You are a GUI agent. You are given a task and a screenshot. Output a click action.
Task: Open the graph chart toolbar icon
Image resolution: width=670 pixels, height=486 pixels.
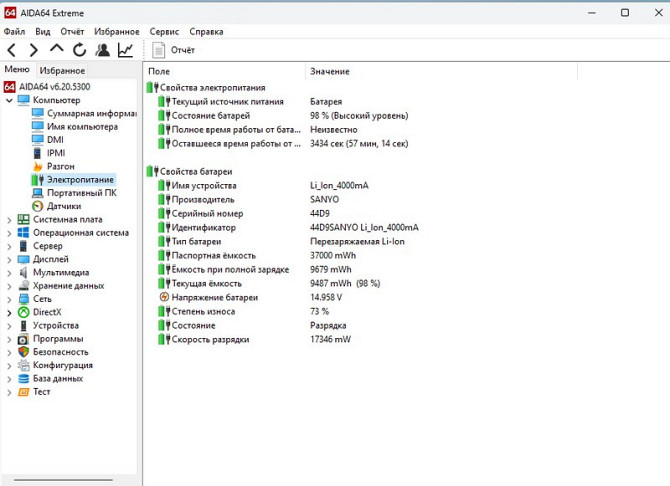126,50
